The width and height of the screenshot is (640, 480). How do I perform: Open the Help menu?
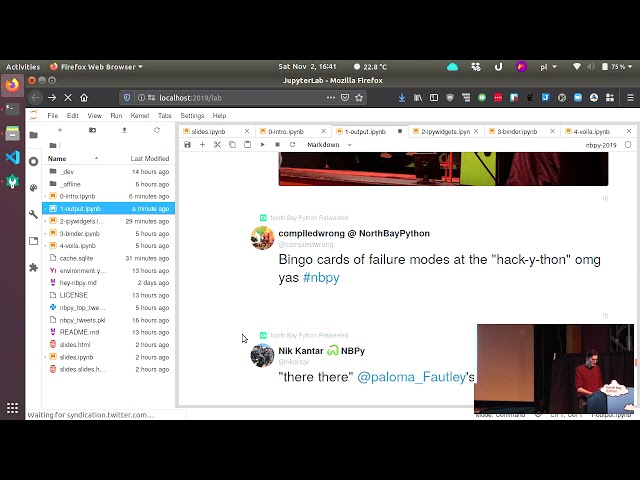[219, 116]
